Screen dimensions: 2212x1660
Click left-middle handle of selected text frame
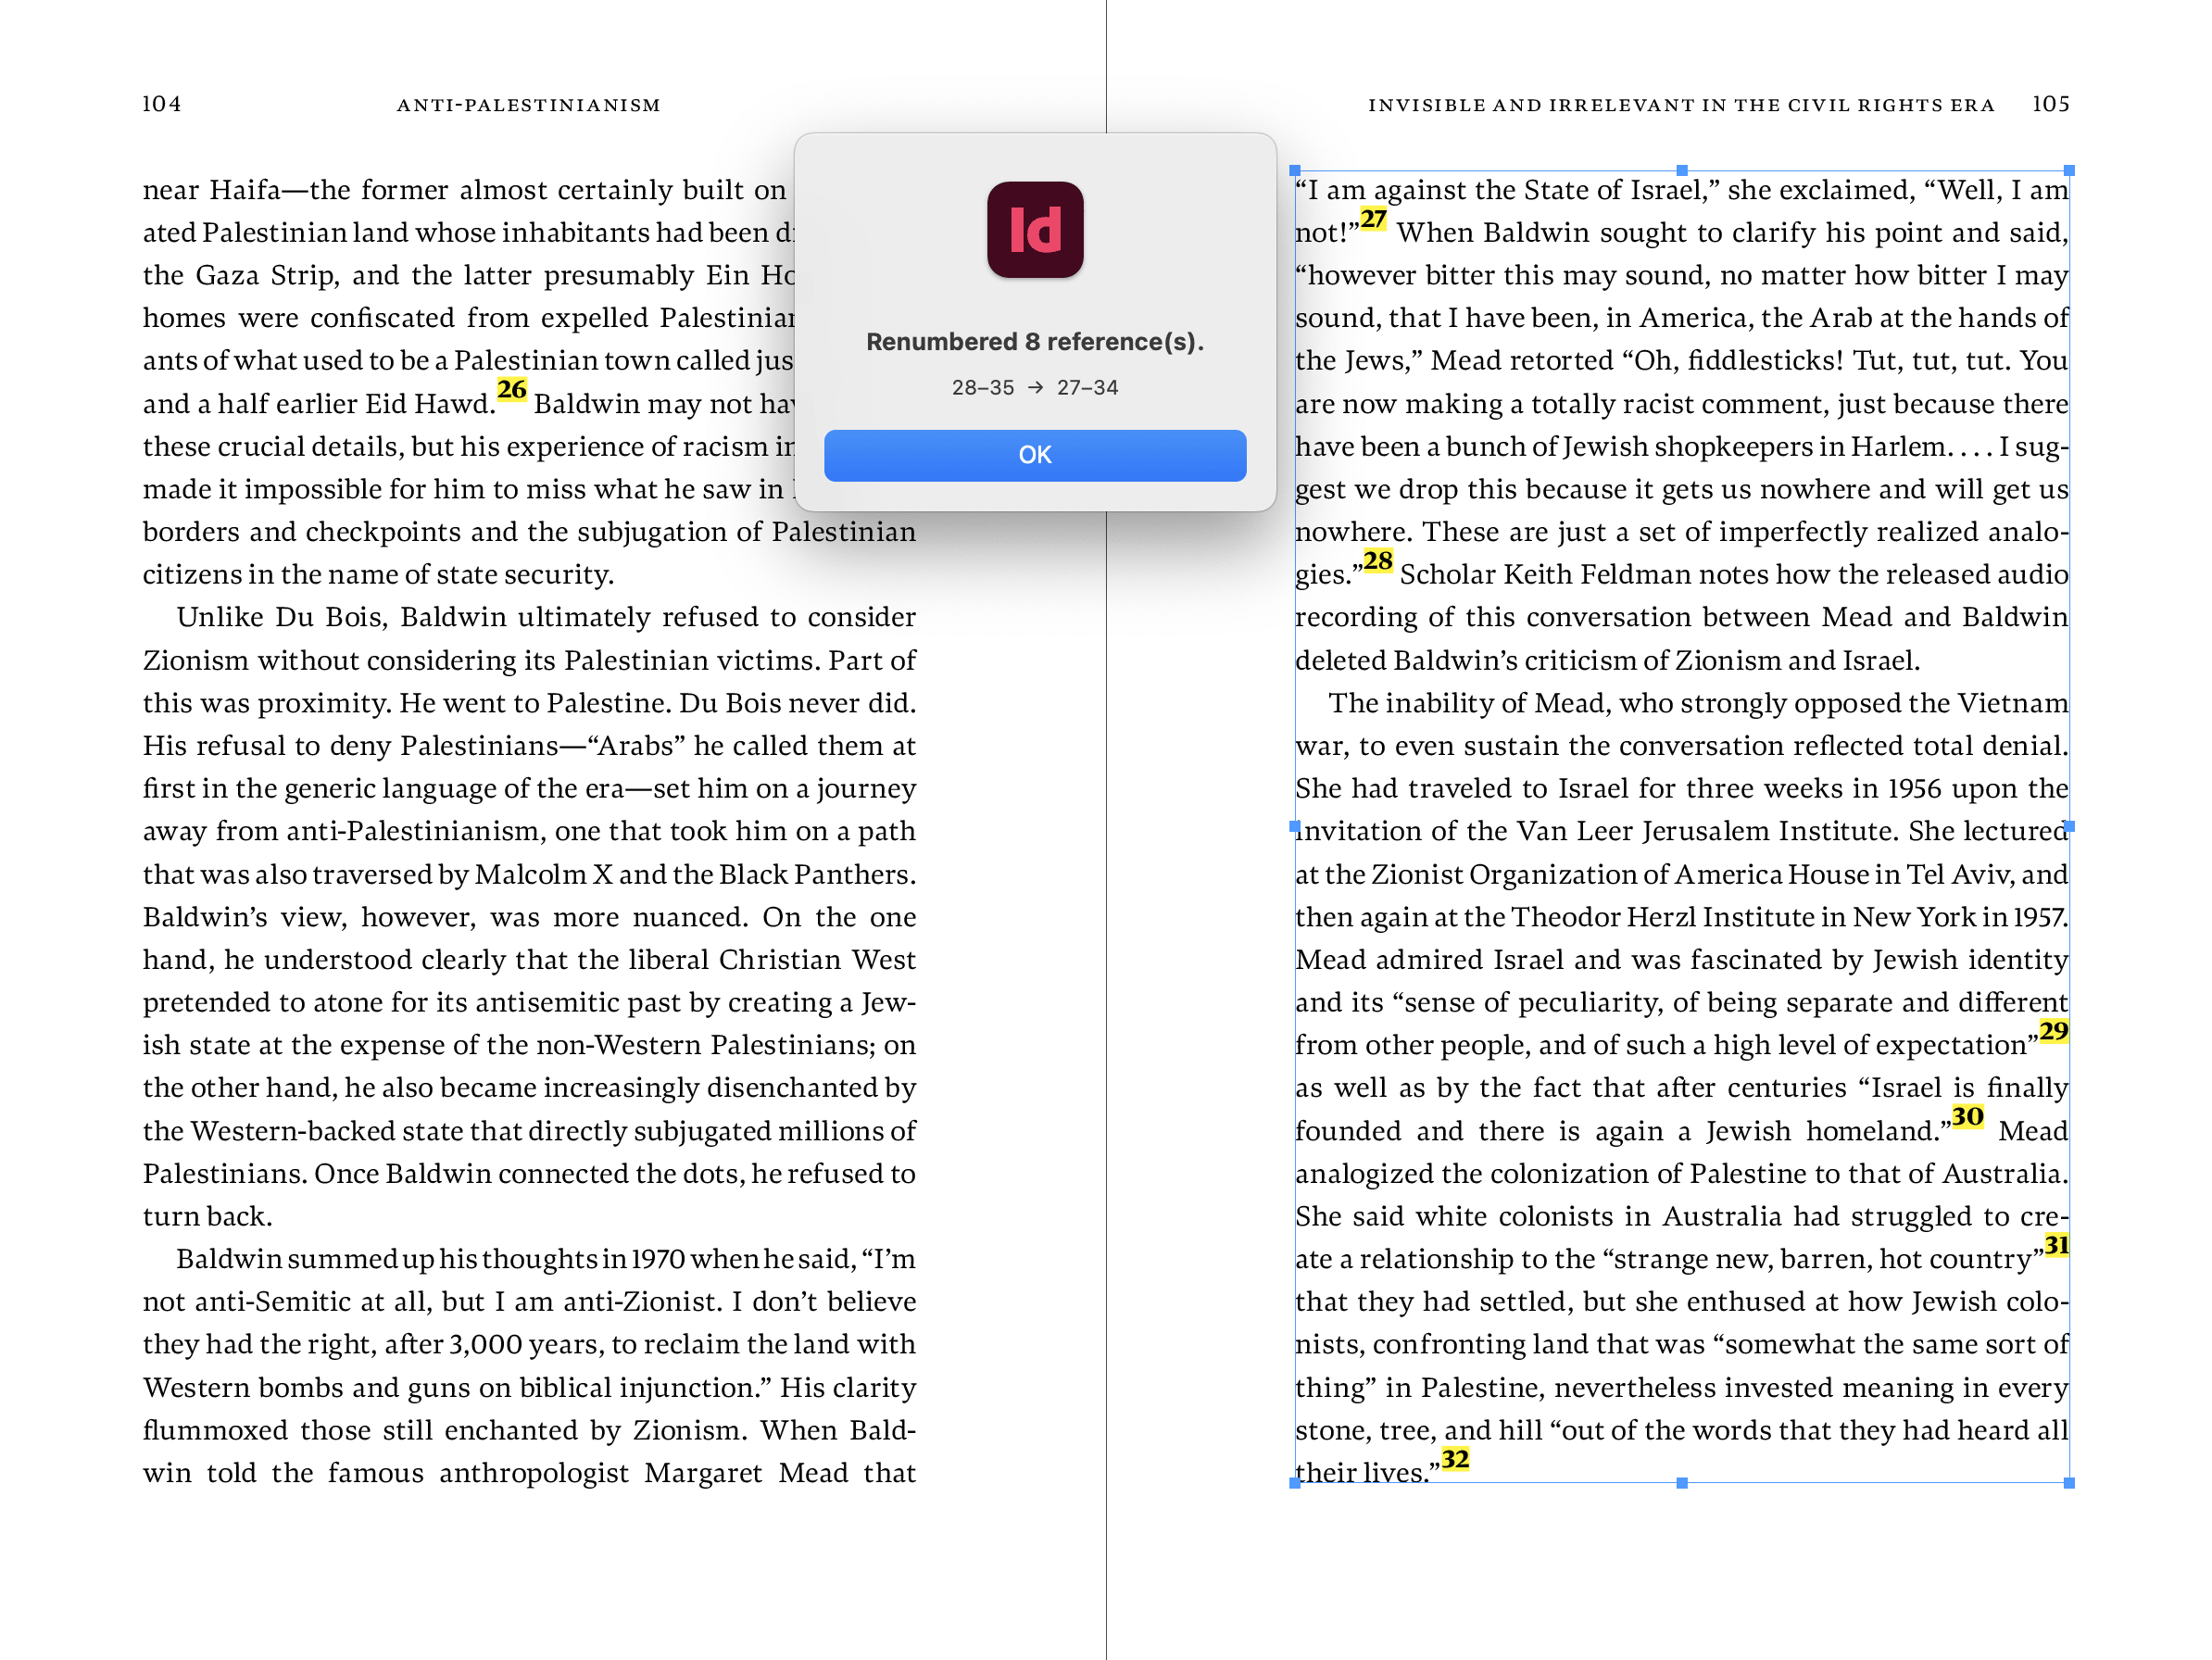tap(1295, 827)
